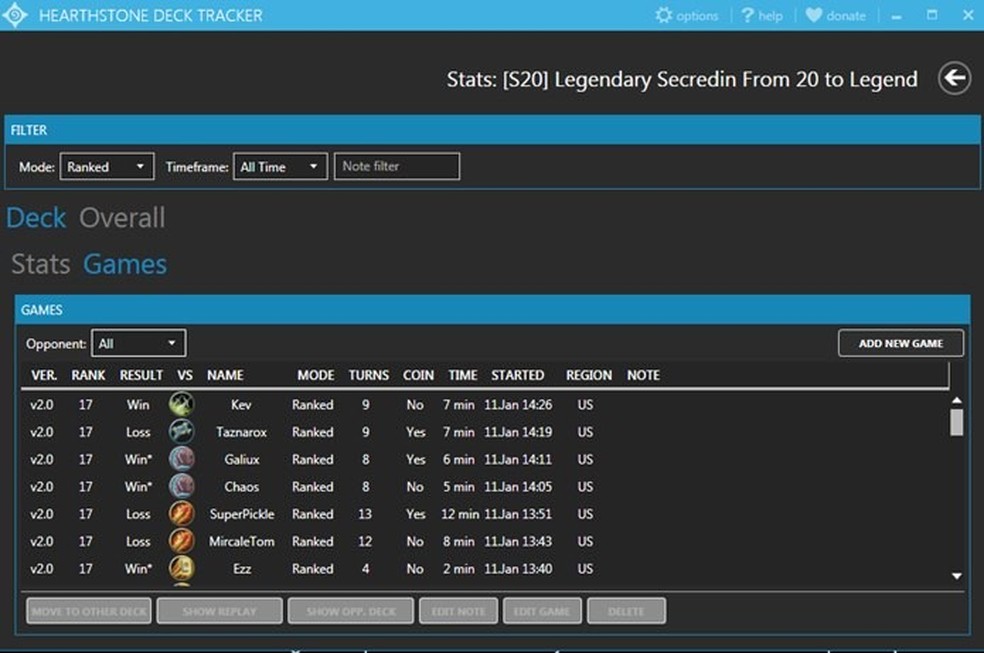Sort by the TURNS column header

click(x=369, y=375)
